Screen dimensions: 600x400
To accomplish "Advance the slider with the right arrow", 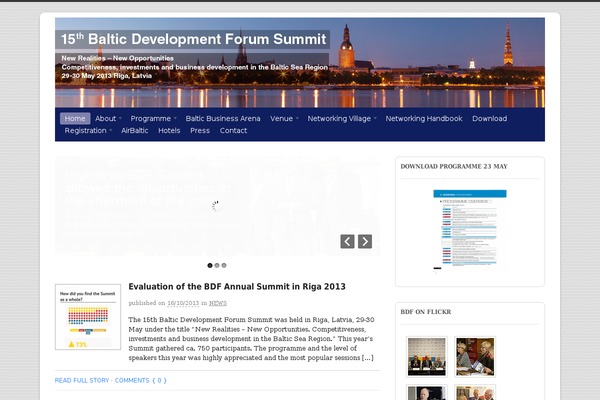I will click(365, 242).
